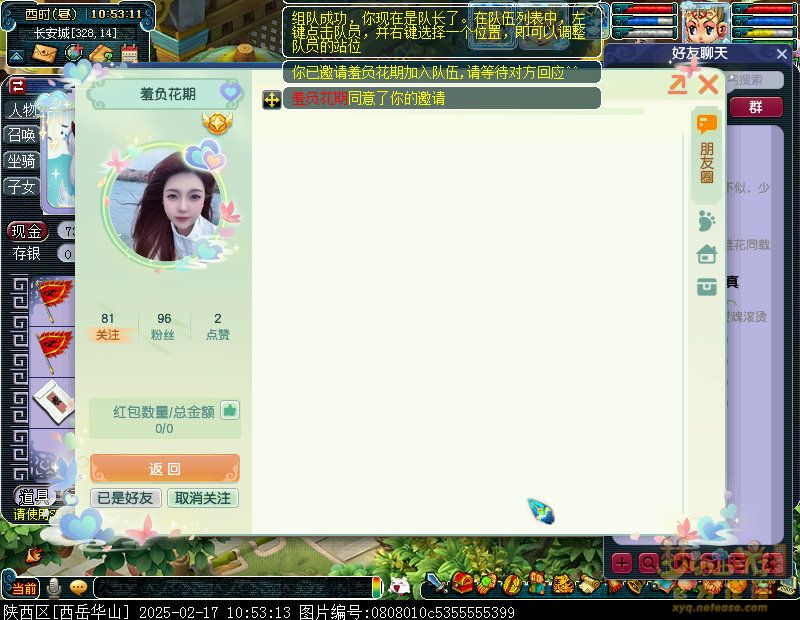Viewport: 800px width, 620px height.
Task: View the 2 点赞 likes count
Action: tap(218, 327)
